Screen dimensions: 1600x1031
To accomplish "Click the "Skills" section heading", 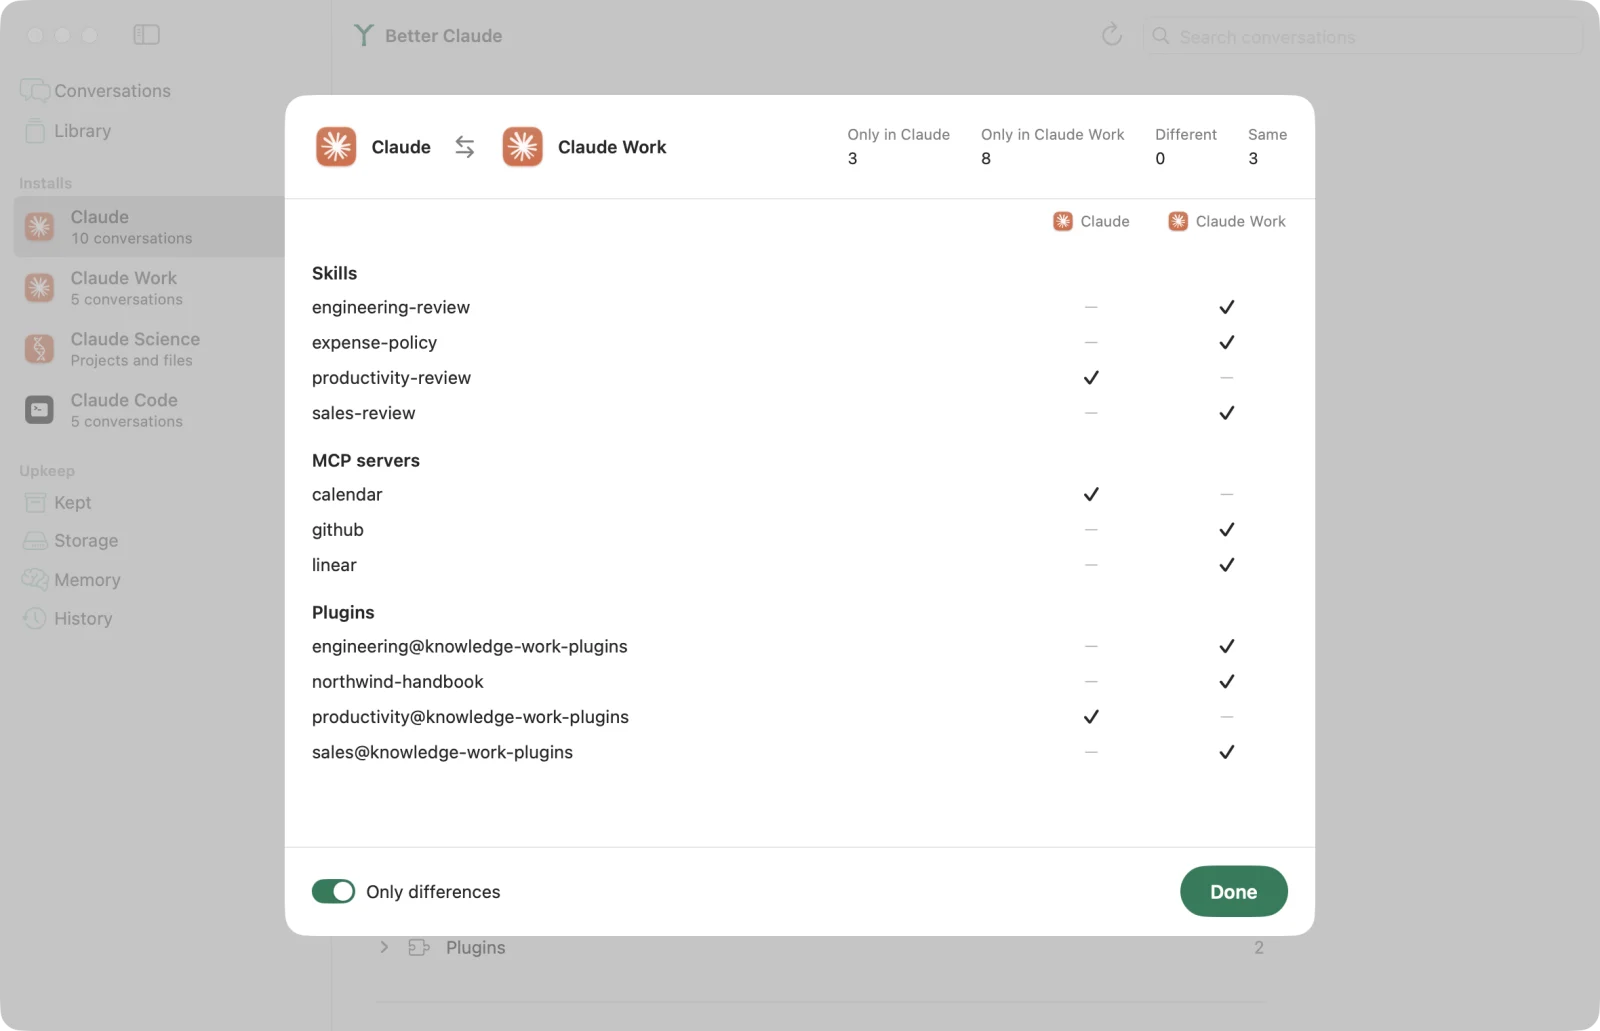I will (x=334, y=273).
